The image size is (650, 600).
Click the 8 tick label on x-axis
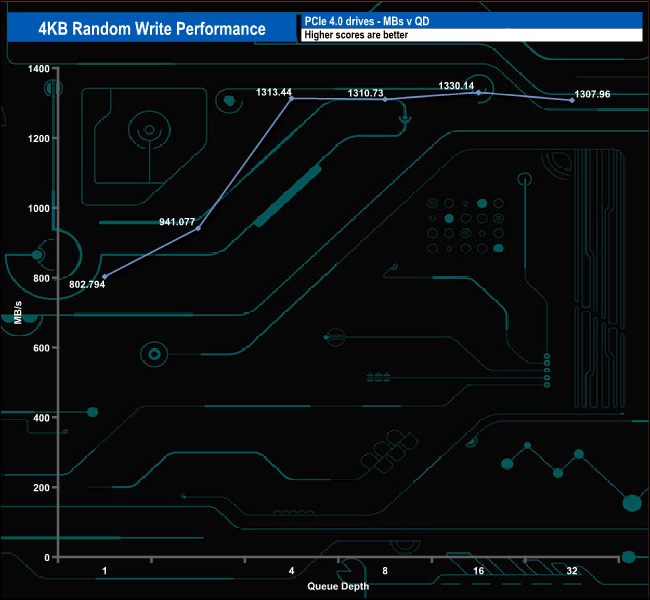[385, 571]
